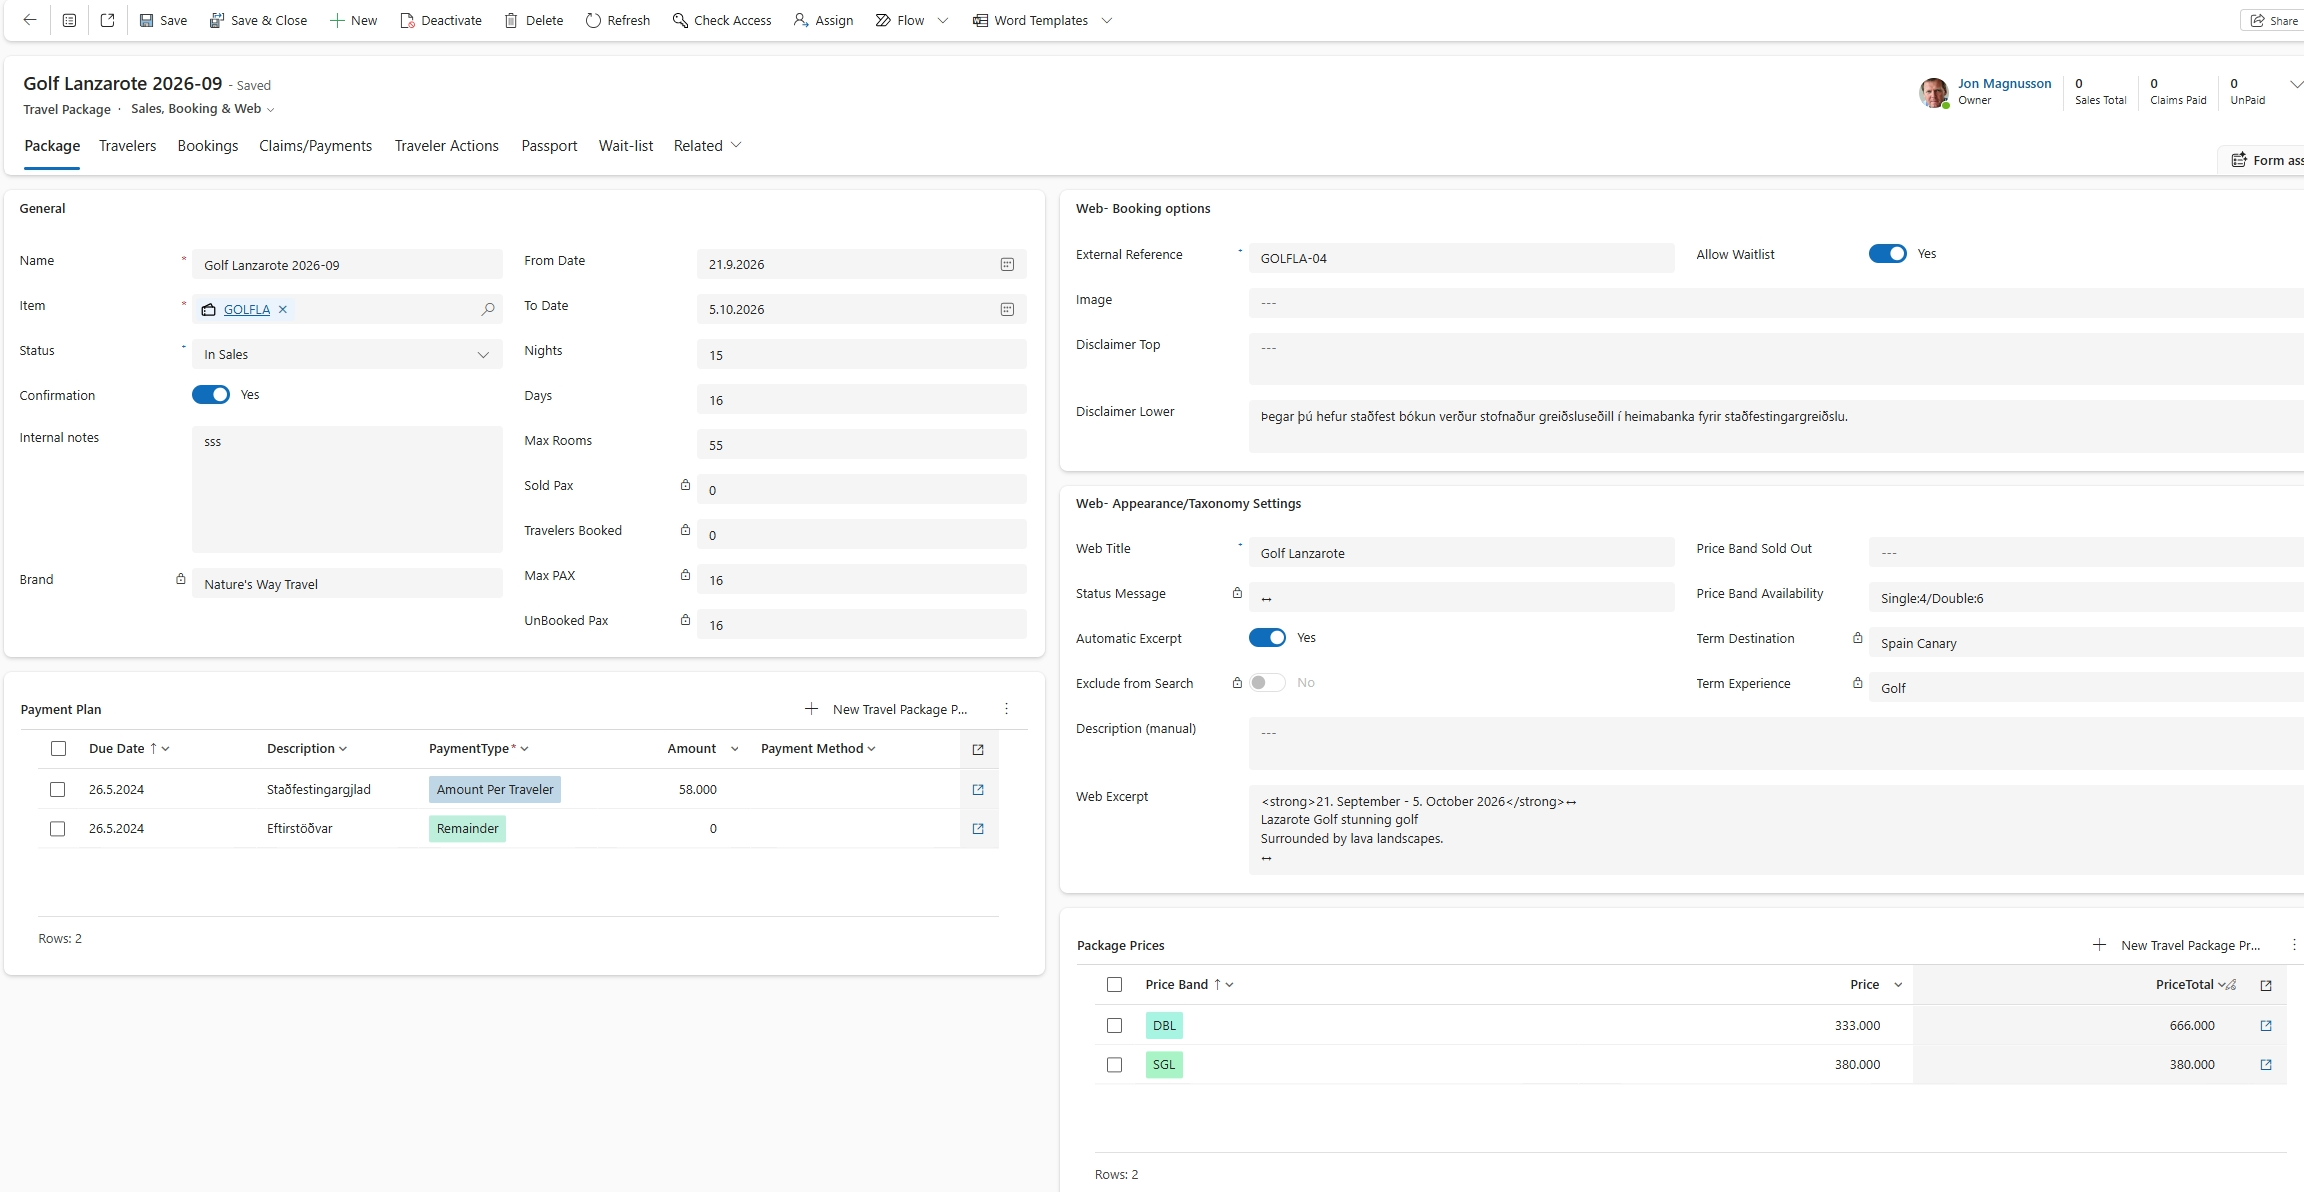Go back using the back arrow
The height and width of the screenshot is (1192, 2304).
click(30, 20)
